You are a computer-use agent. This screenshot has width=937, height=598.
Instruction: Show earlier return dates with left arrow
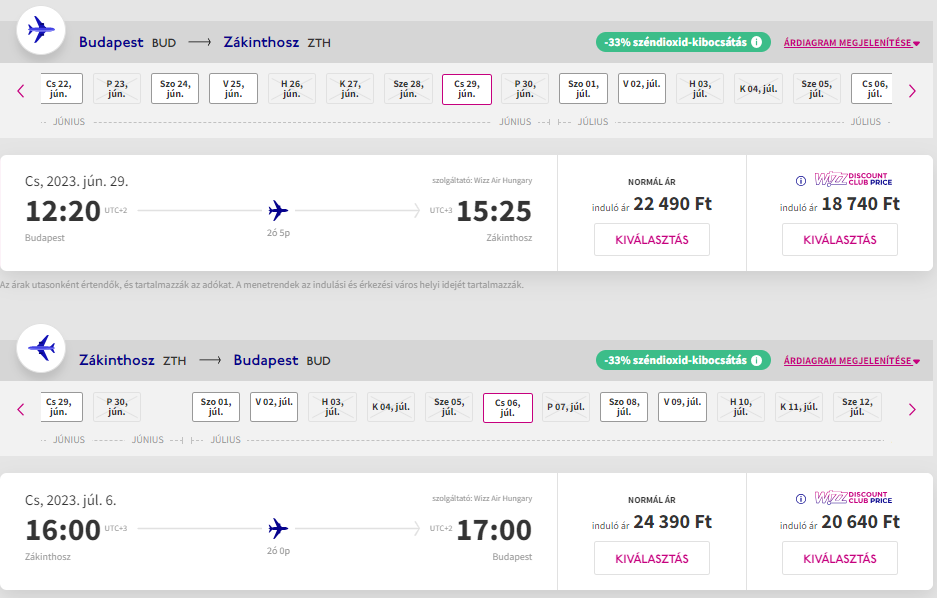20,409
